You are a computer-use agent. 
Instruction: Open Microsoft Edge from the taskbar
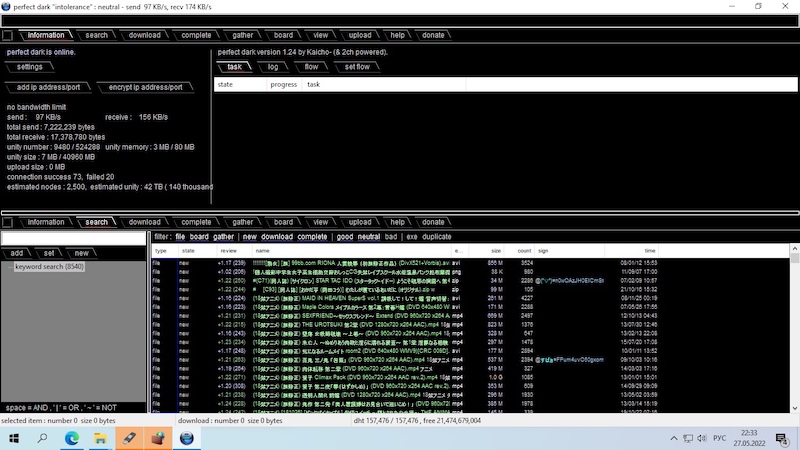click(72, 438)
